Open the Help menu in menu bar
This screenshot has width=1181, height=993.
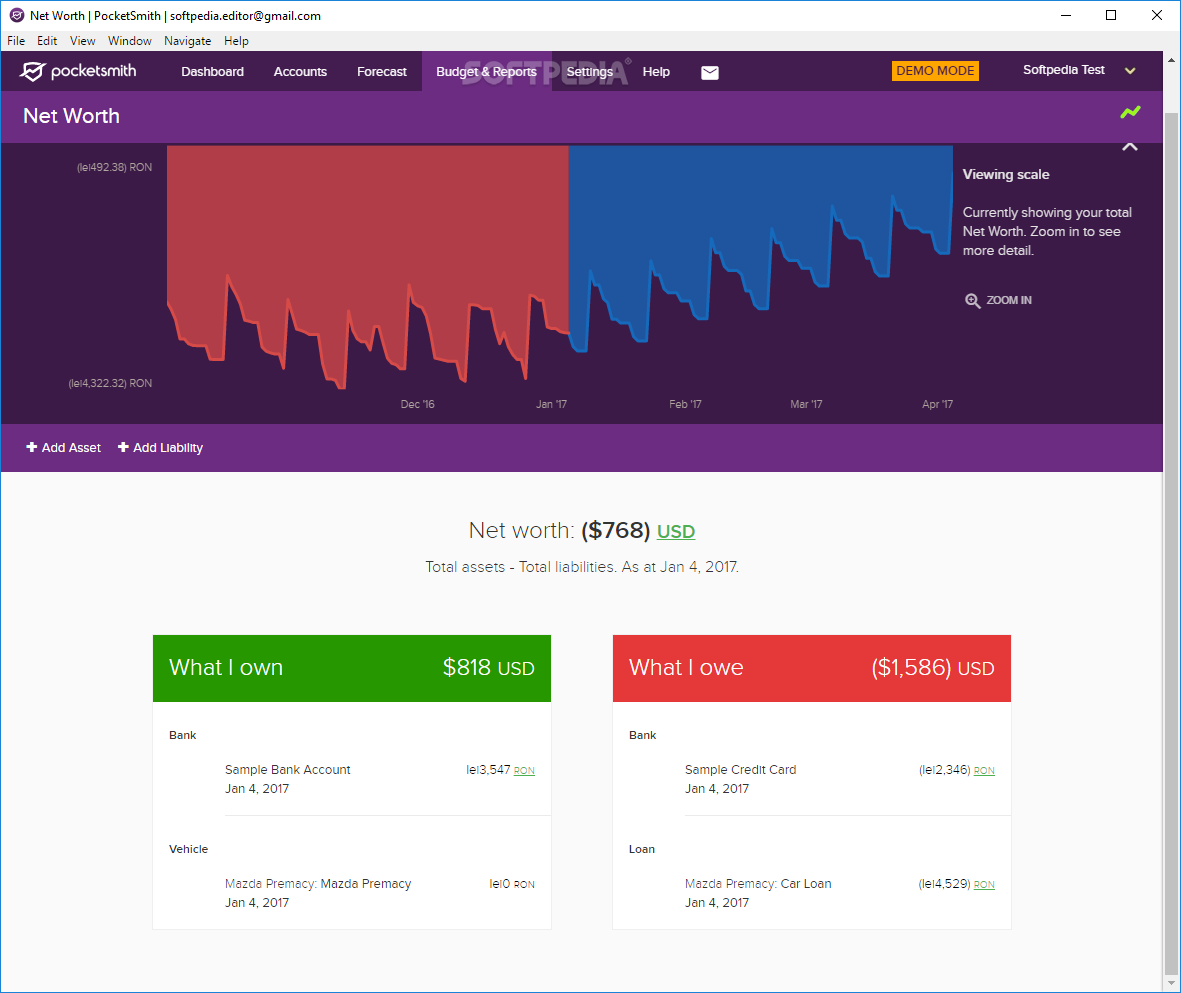point(236,41)
